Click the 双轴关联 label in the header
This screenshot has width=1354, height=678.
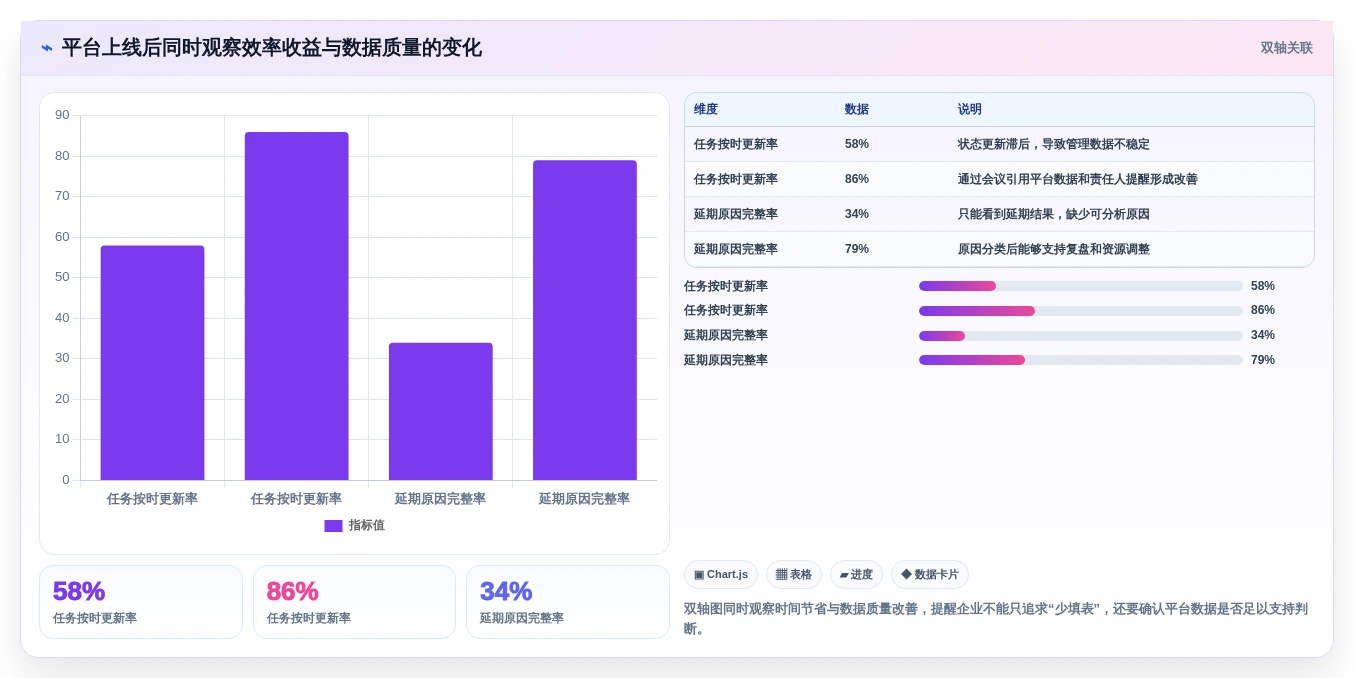click(x=1286, y=48)
